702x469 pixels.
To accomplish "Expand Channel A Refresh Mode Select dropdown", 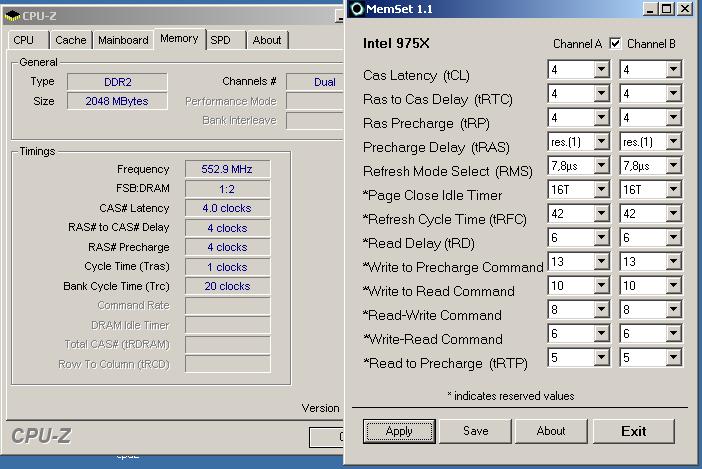I will click(602, 166).
